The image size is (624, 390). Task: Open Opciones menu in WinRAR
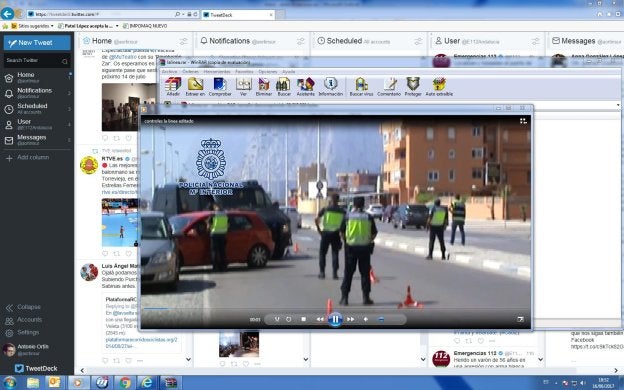click(x=267, y=72)
